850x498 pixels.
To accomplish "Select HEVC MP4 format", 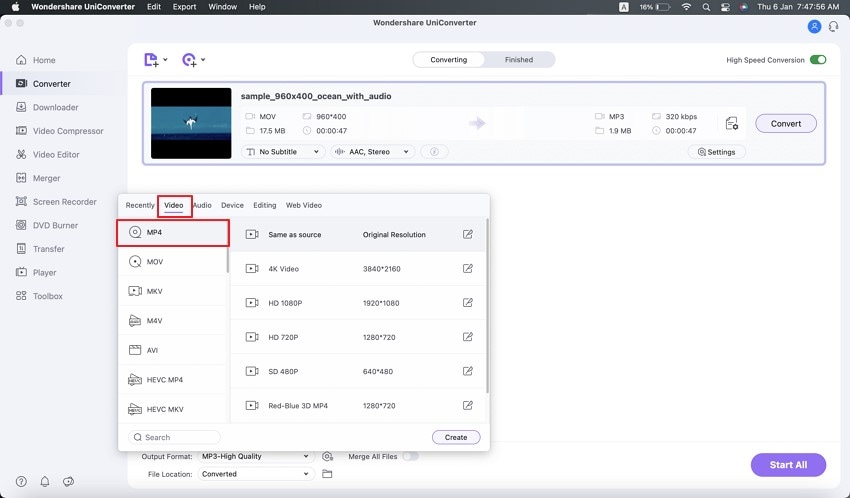I will (x=173, y=380).
